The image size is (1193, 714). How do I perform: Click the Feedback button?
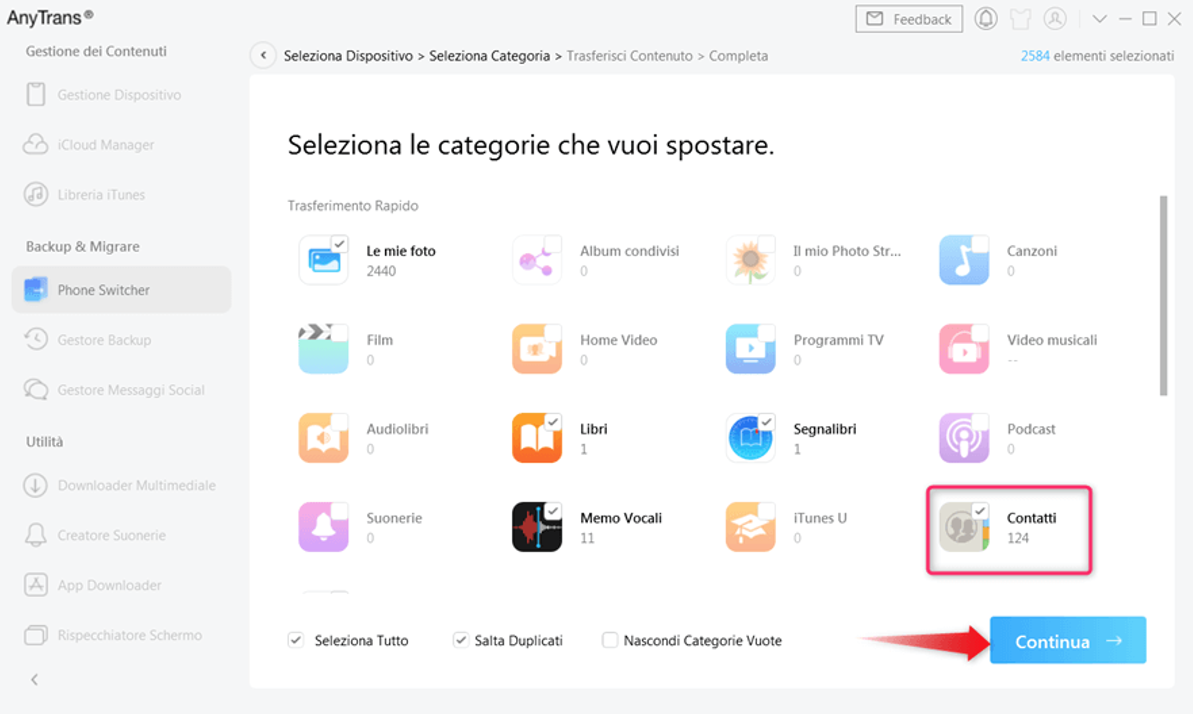(909, 19)
